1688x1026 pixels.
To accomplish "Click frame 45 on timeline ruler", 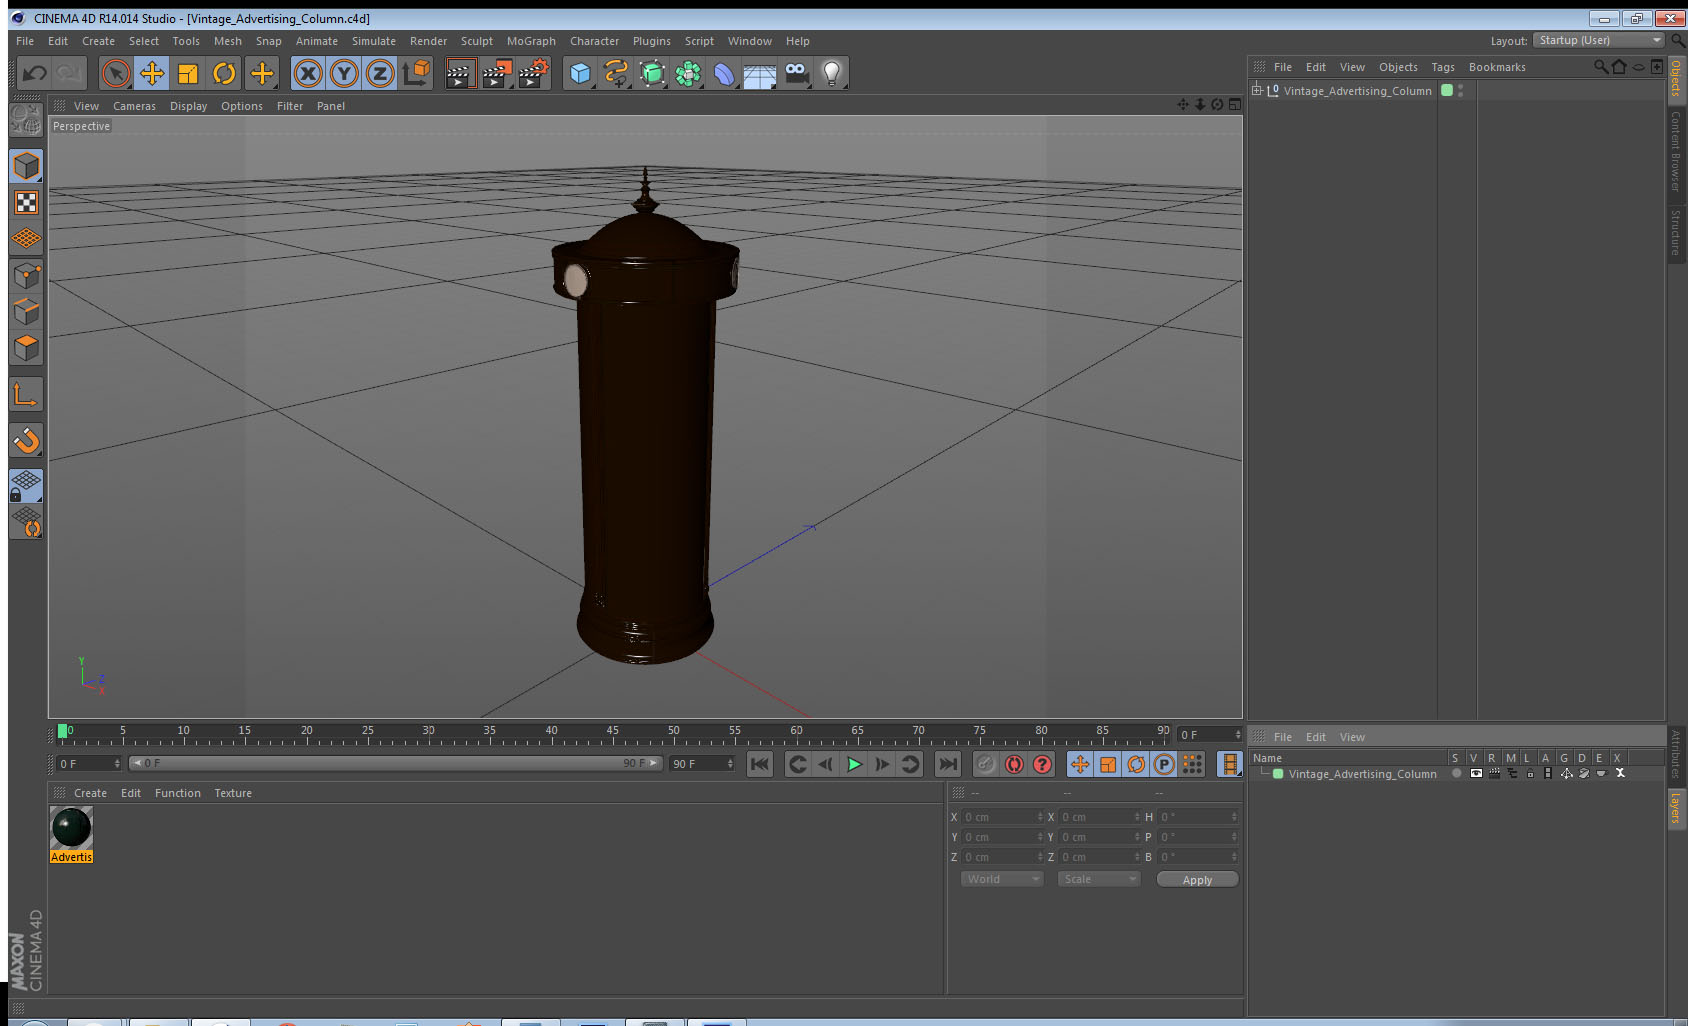I will click(x=612, y=733).
